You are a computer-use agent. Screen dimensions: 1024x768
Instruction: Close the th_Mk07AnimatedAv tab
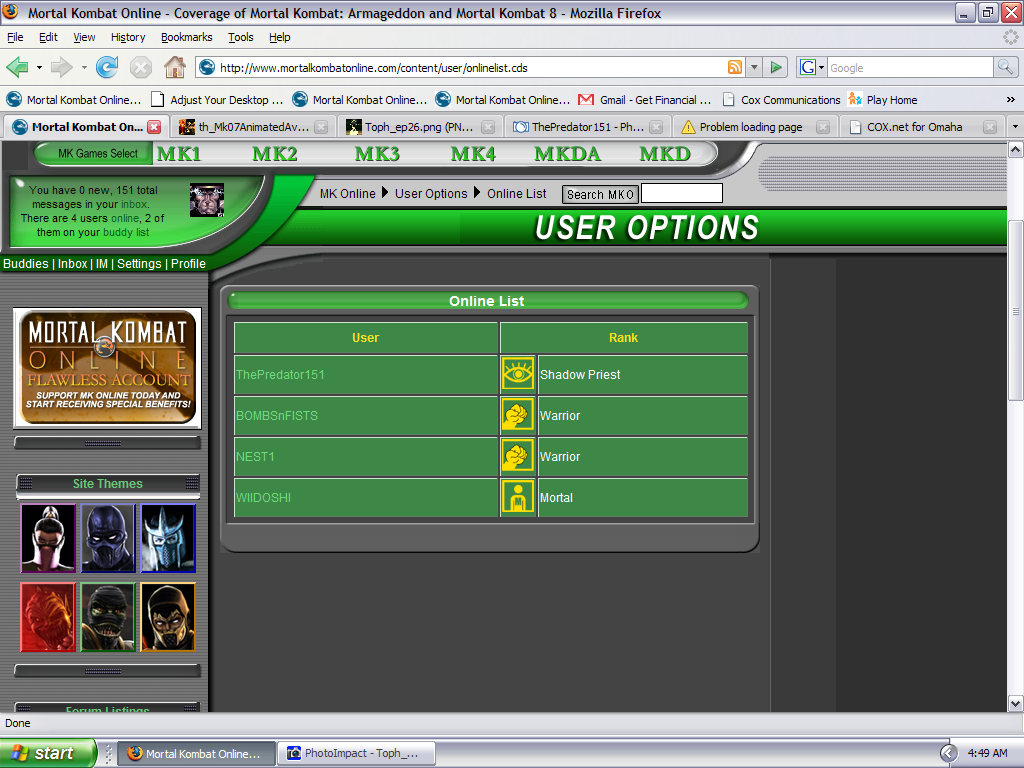coord(321,127)
